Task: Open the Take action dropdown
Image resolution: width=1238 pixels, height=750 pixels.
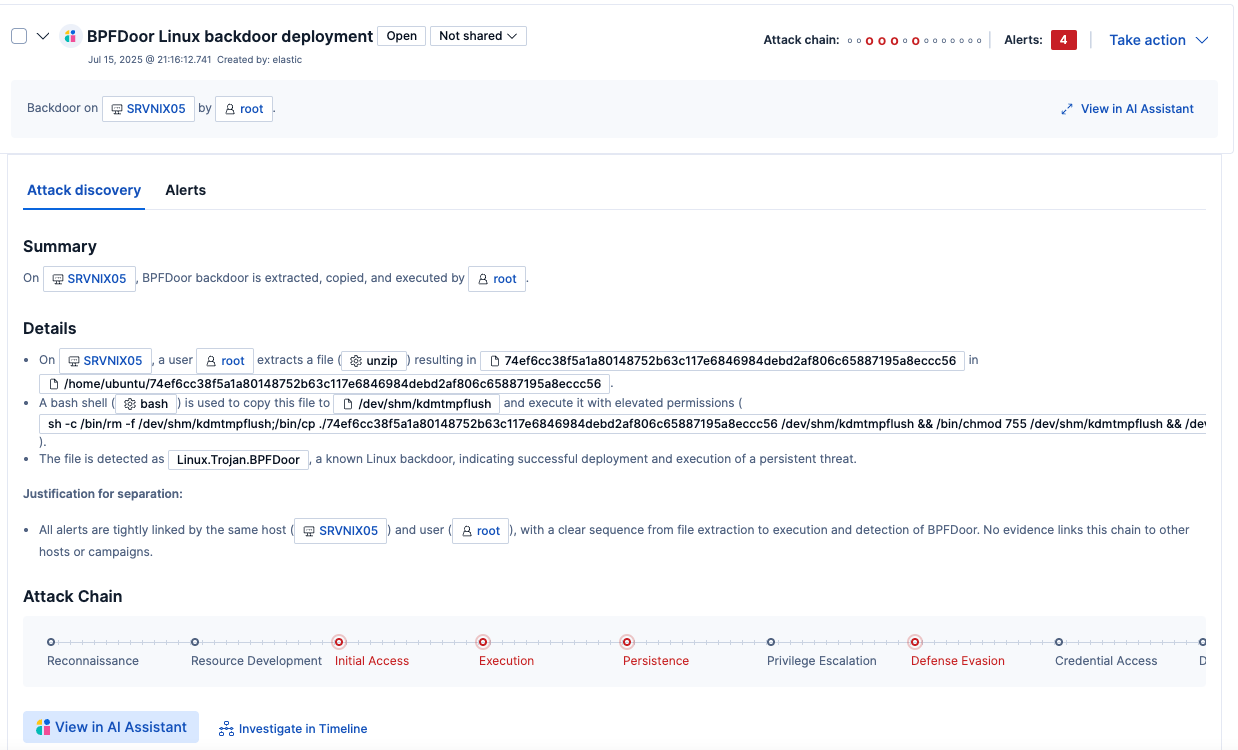Action: click(x=1157, y=39)
